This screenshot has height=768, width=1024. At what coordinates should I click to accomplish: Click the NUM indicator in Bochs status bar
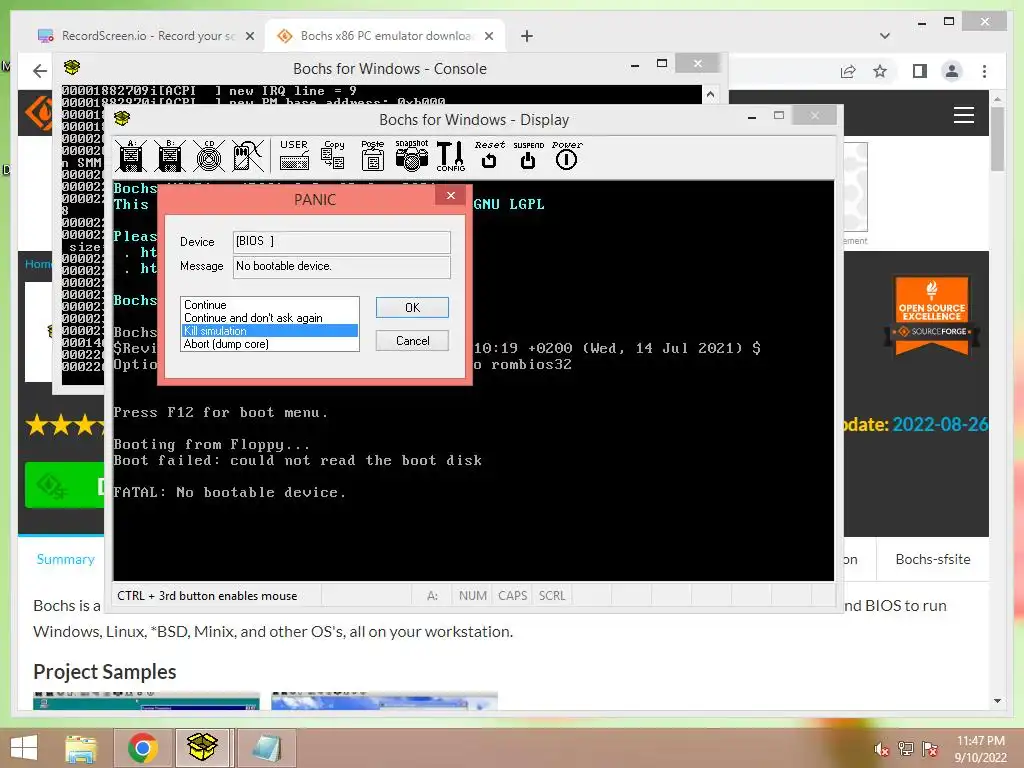click(472, 596)
